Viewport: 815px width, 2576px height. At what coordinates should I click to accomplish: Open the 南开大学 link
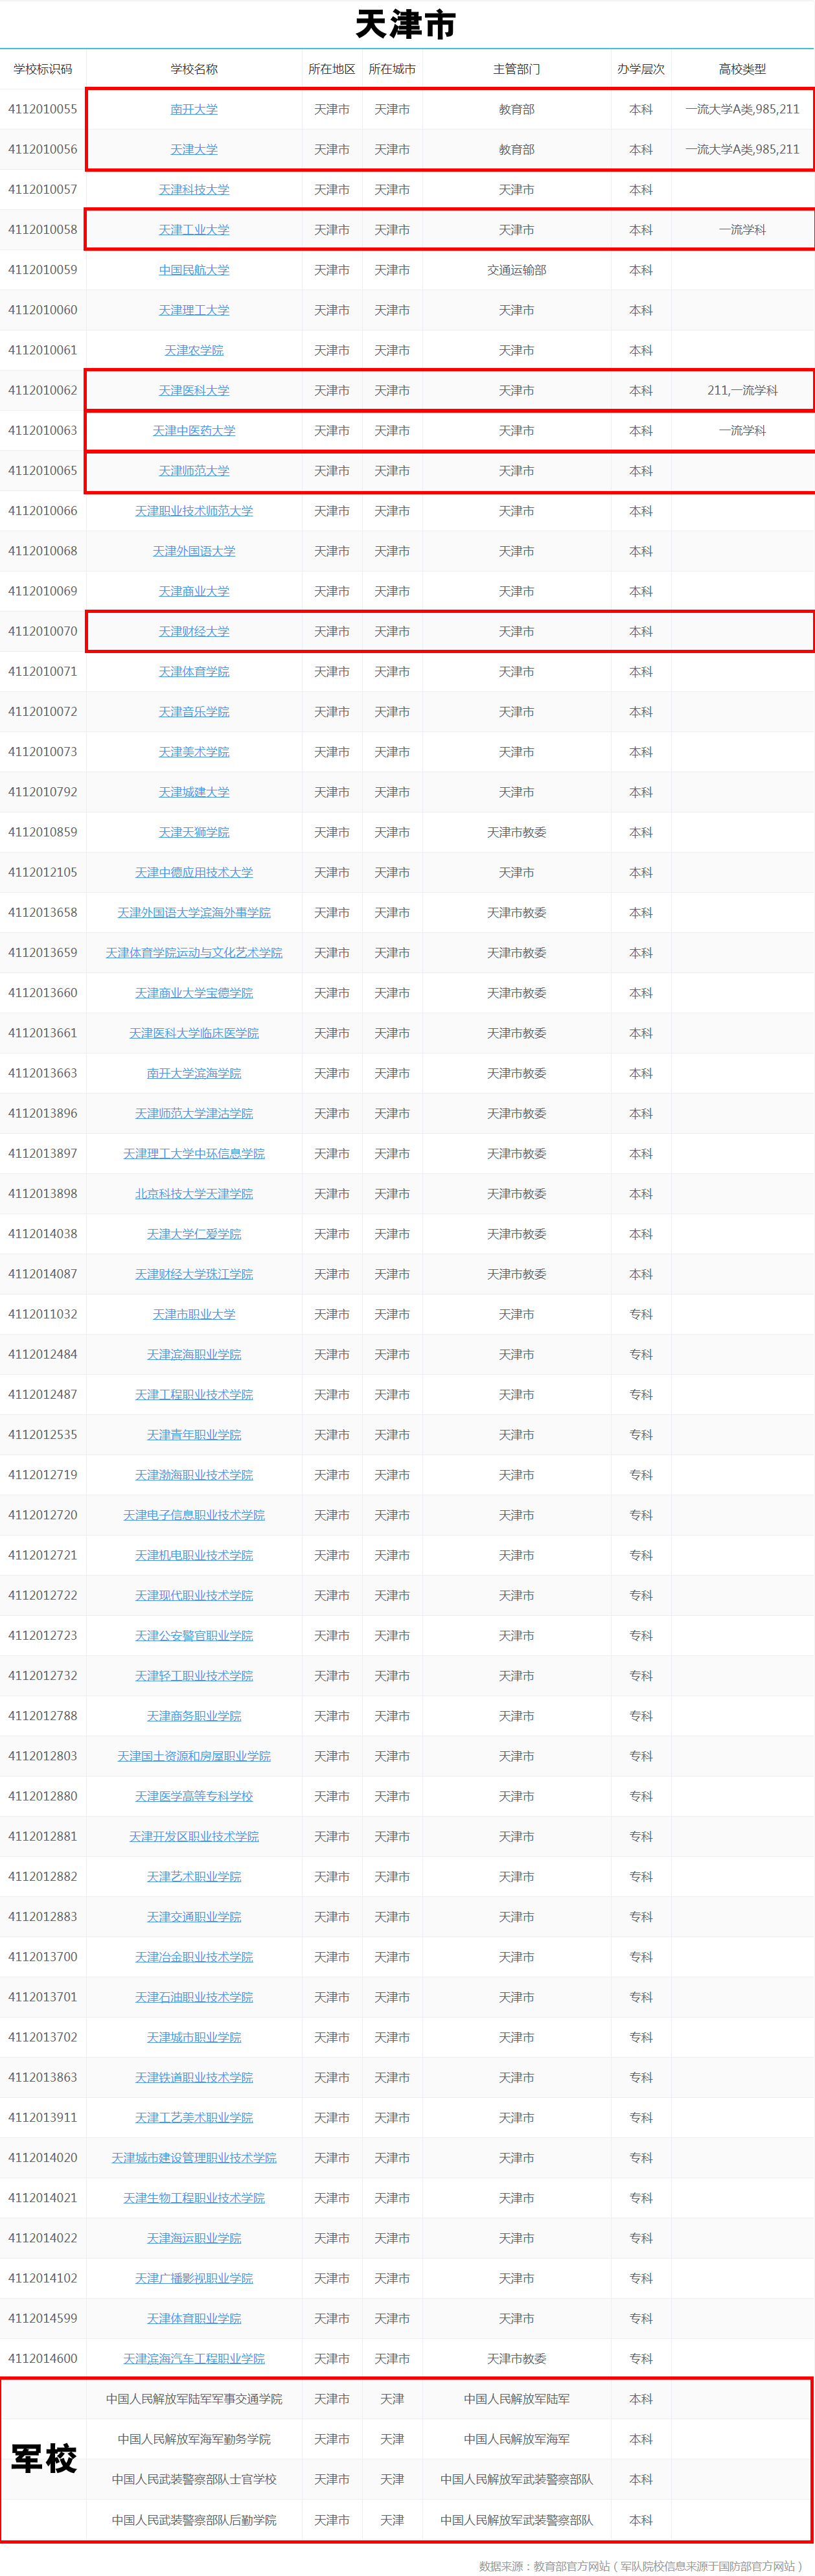(x=194, y=109)
